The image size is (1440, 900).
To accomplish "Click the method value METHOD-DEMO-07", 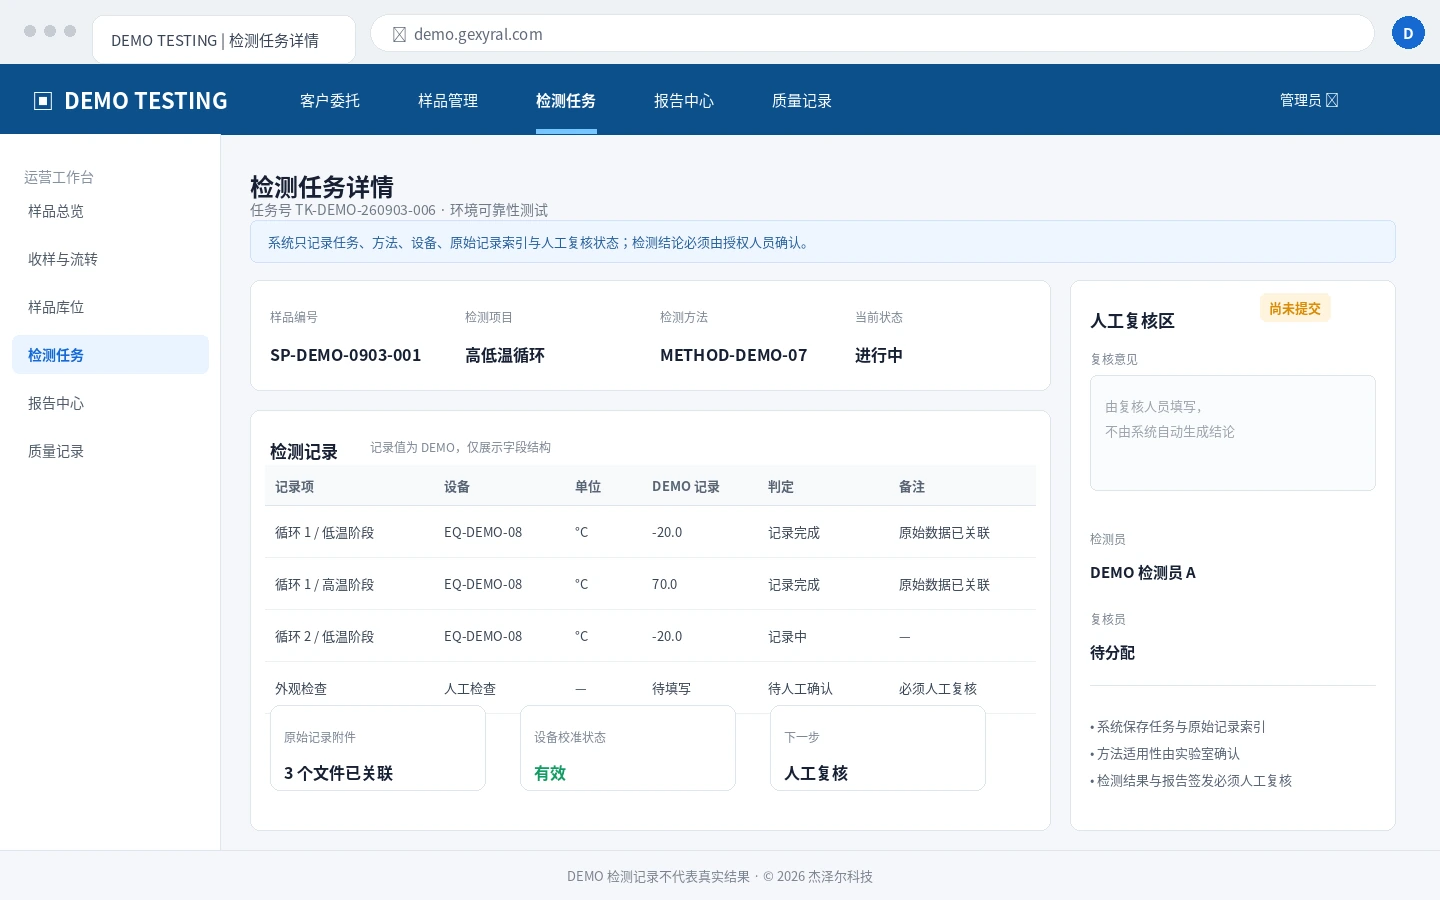I will pos(734,355).
